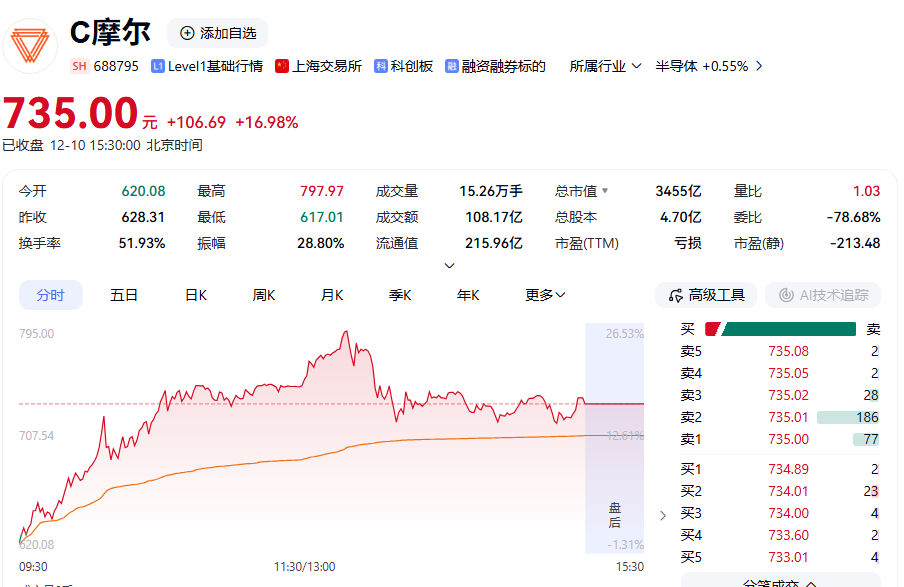Click the buy/sell ratio bar

tap(780, 329)
